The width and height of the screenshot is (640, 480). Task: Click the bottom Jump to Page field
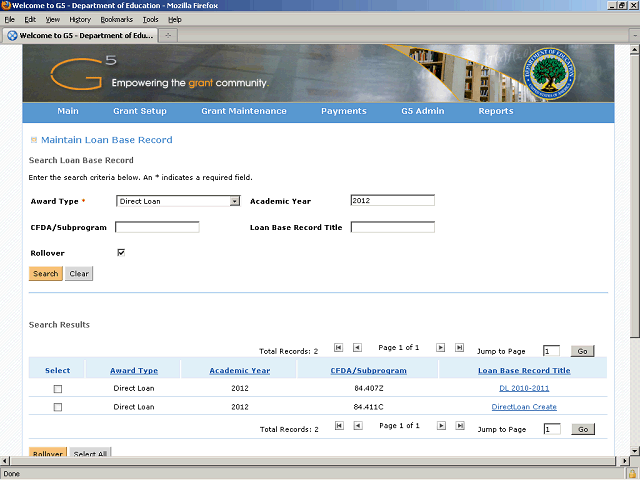[x=552, y=429]
